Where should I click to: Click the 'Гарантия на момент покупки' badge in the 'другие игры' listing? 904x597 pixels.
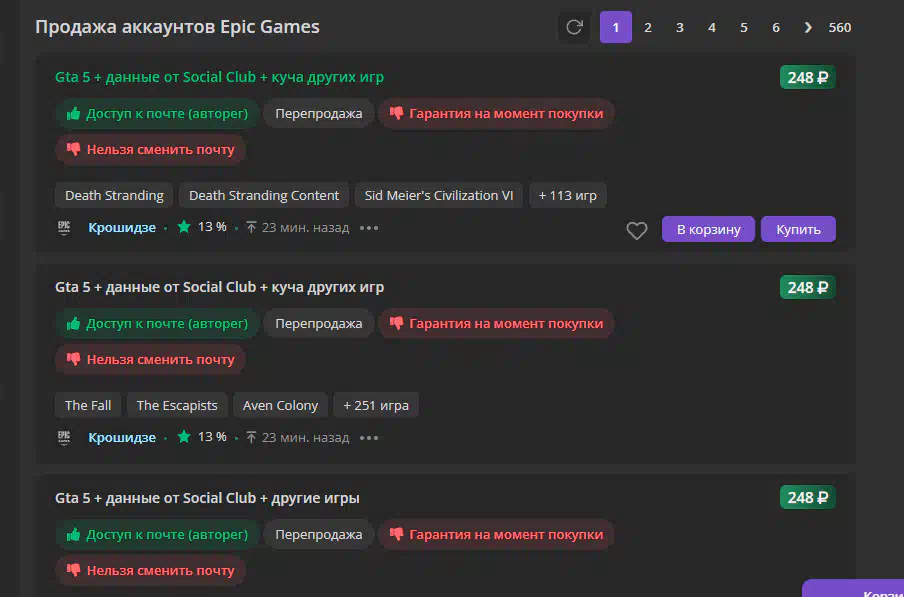click(x=496, y=534)
